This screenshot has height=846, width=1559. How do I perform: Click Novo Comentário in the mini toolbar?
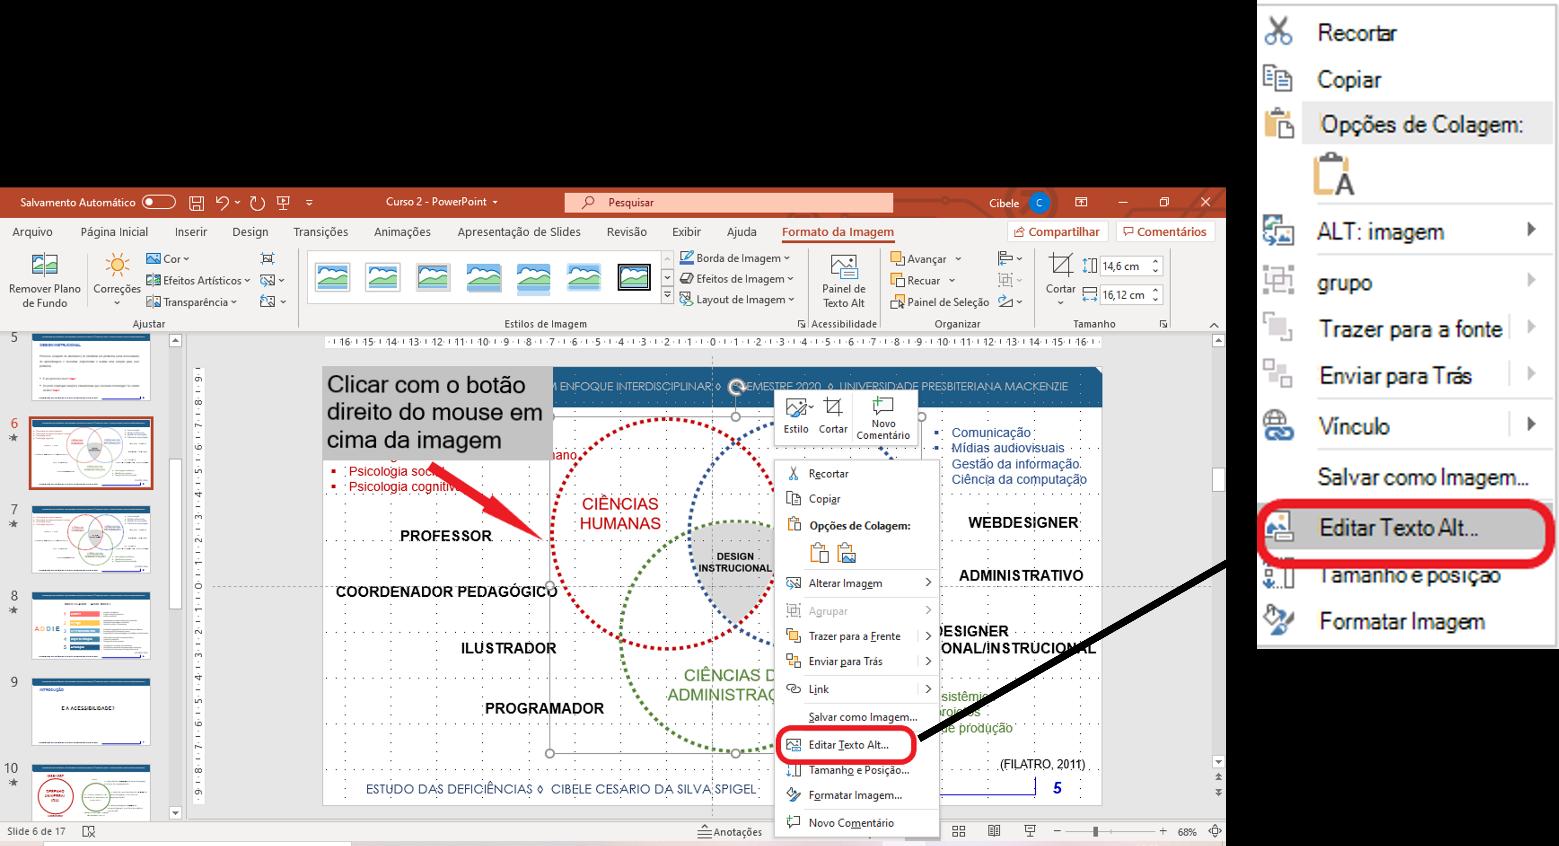(883, 418)
